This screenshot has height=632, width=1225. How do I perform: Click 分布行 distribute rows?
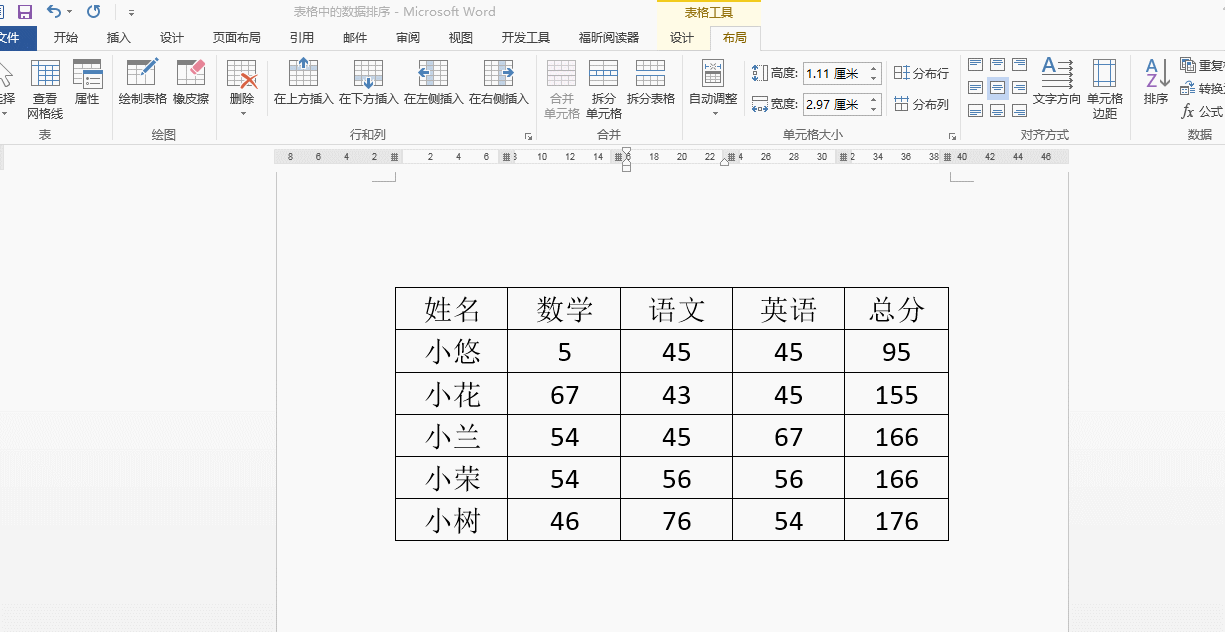click(921, 73)
